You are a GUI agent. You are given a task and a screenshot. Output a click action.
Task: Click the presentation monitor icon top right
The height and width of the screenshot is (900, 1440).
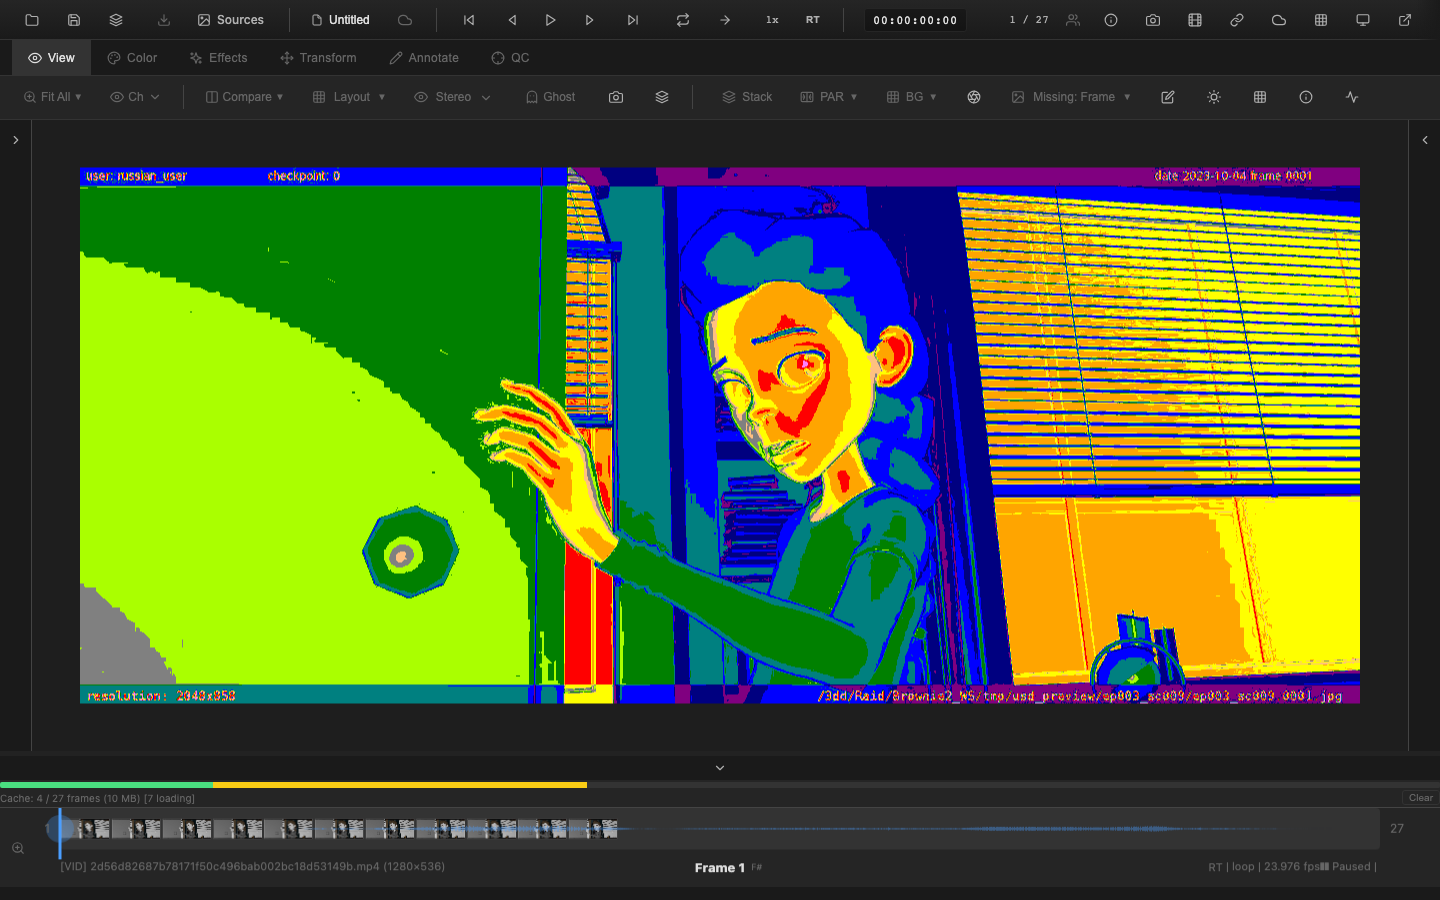pyautogui.click(x=1363, y=19)
